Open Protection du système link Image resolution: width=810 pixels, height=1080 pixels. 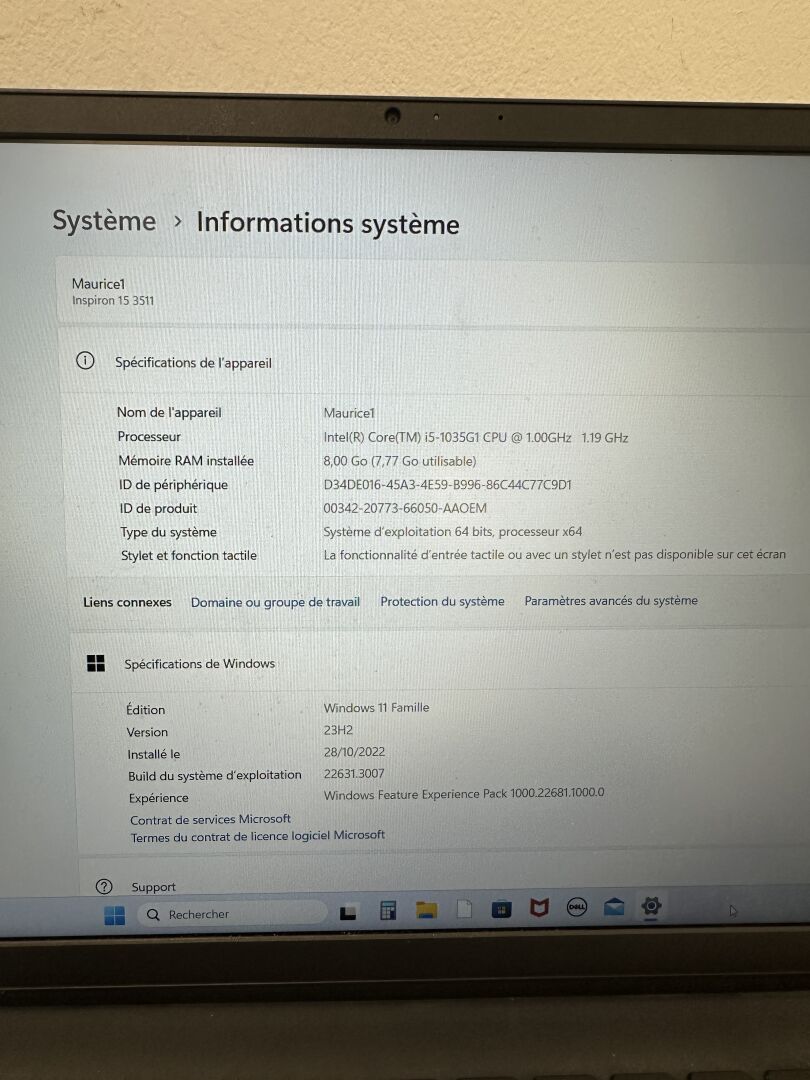pos(442,601)
